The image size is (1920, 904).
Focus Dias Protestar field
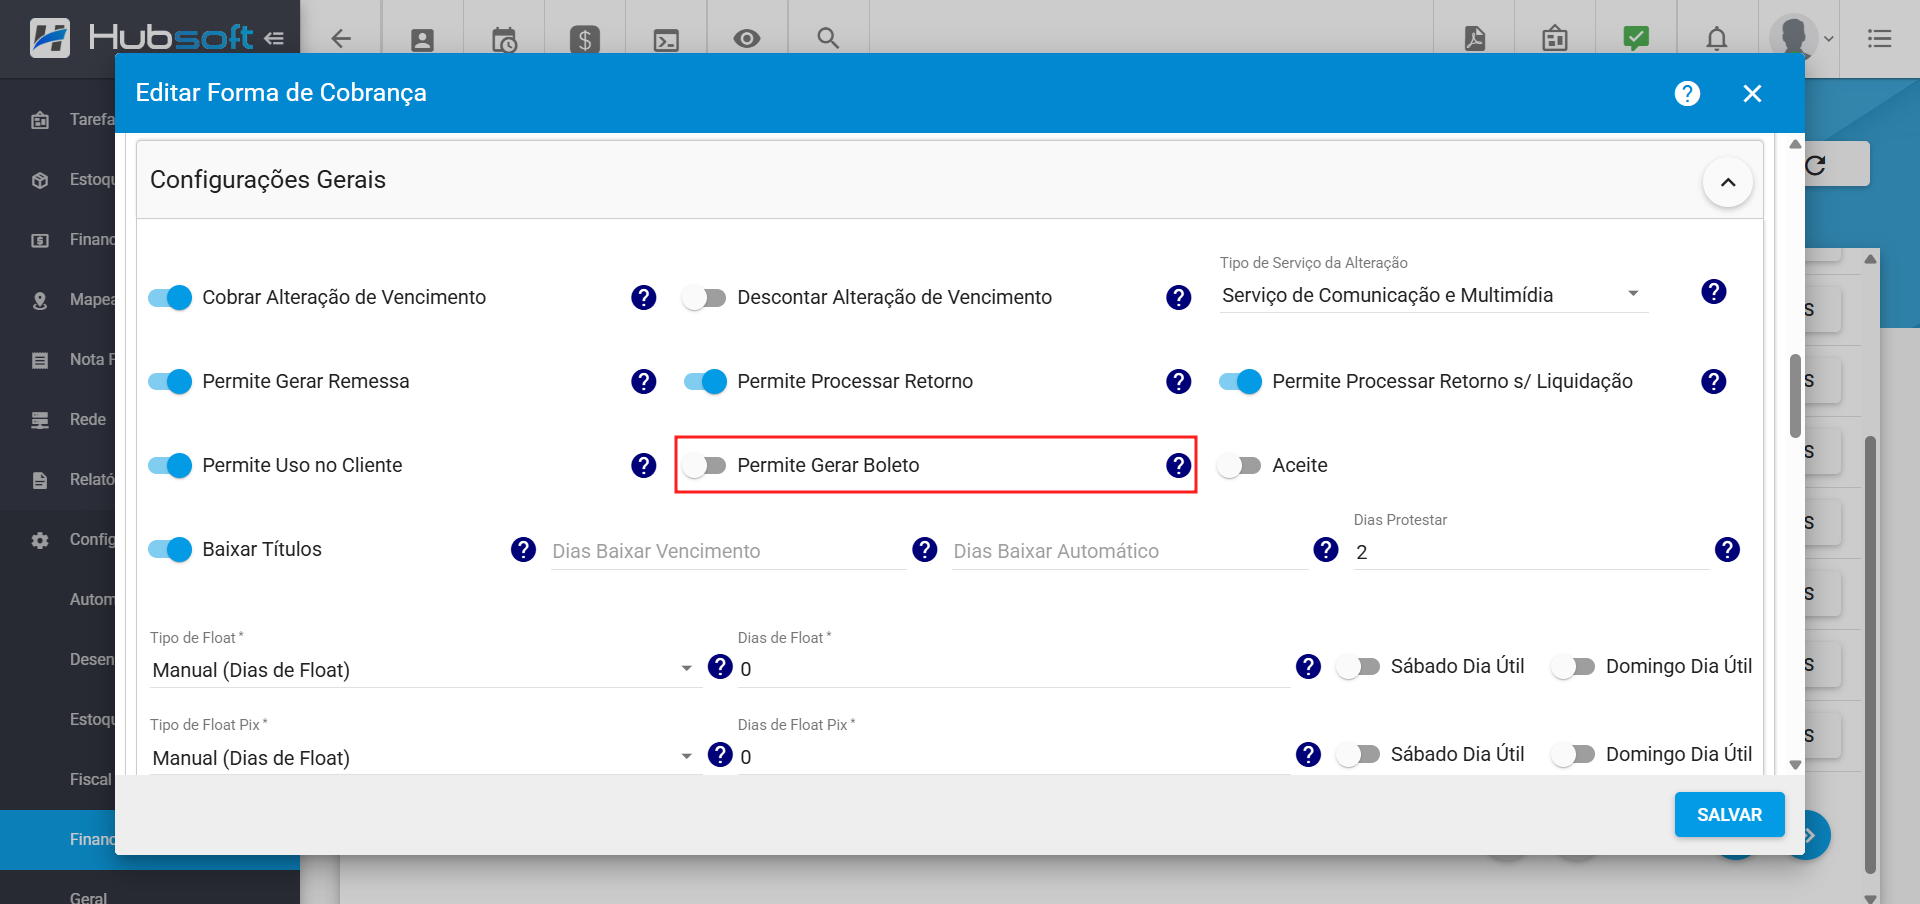[1531, 551]
